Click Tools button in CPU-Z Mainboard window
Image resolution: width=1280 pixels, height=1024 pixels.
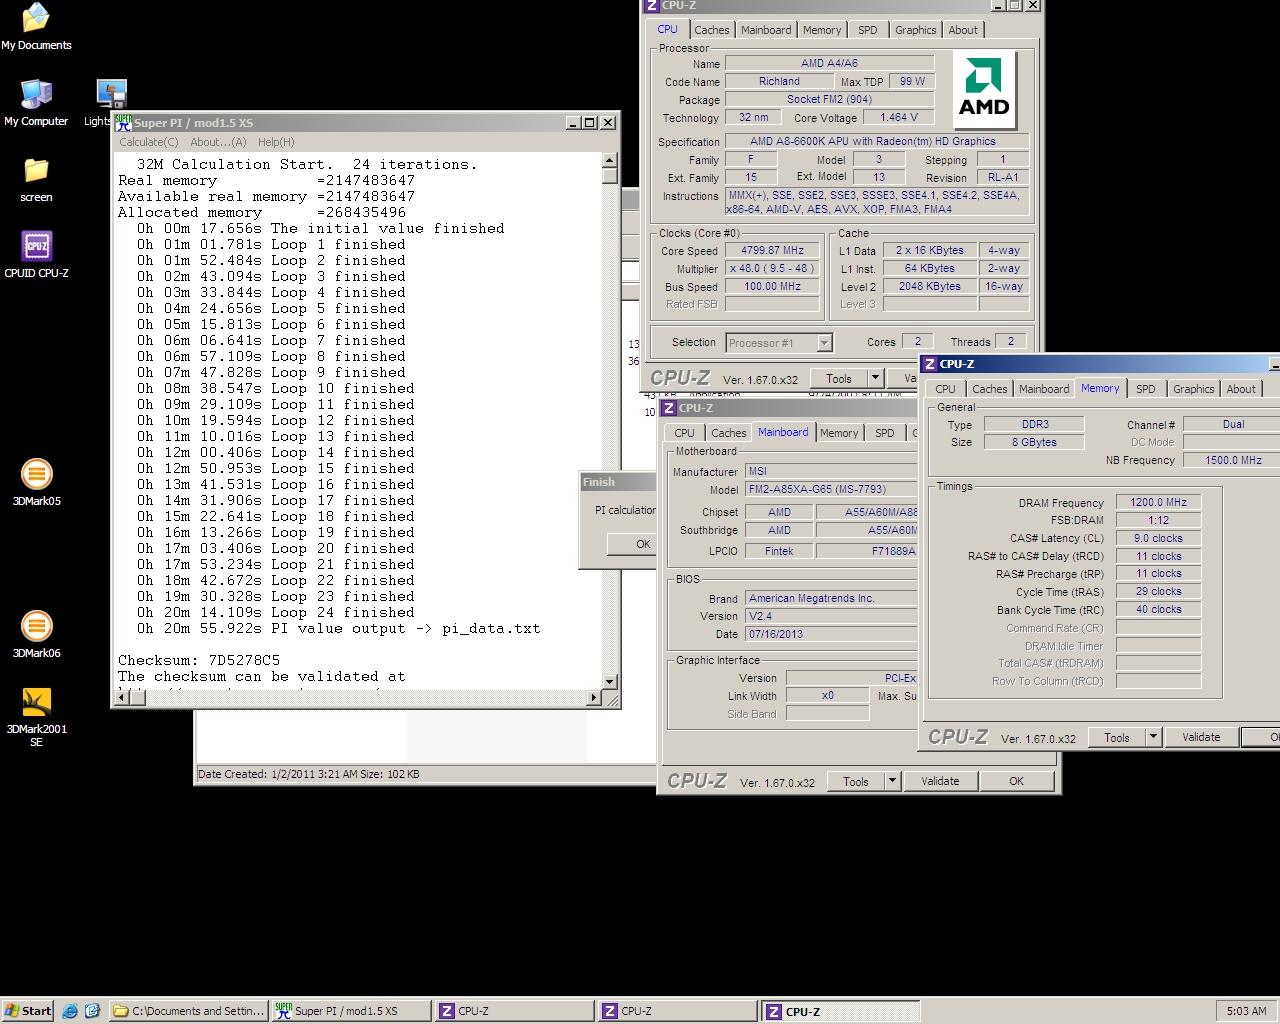click(x=856, y=782)
